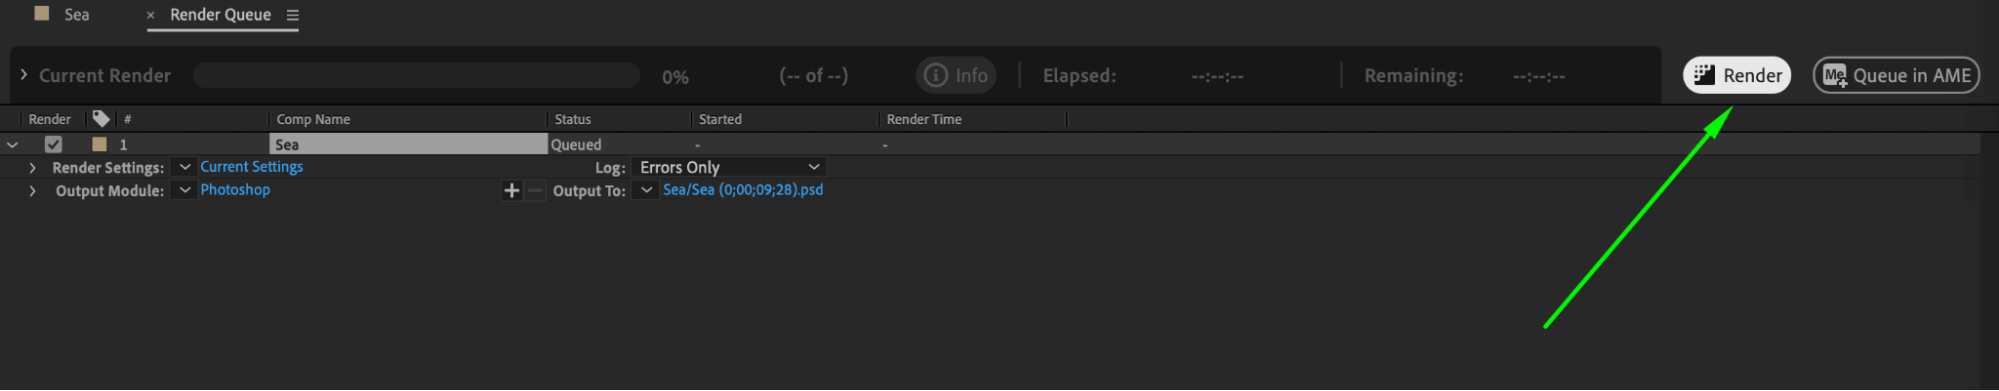Image resolution: width=1999 pixels, height=391 pixels.
Task: Close the Render Queue tab
Action: [151, 15]
